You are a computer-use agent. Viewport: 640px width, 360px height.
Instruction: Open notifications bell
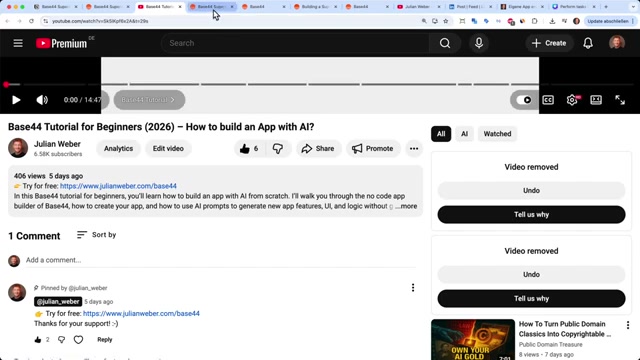tap(588, 43)
